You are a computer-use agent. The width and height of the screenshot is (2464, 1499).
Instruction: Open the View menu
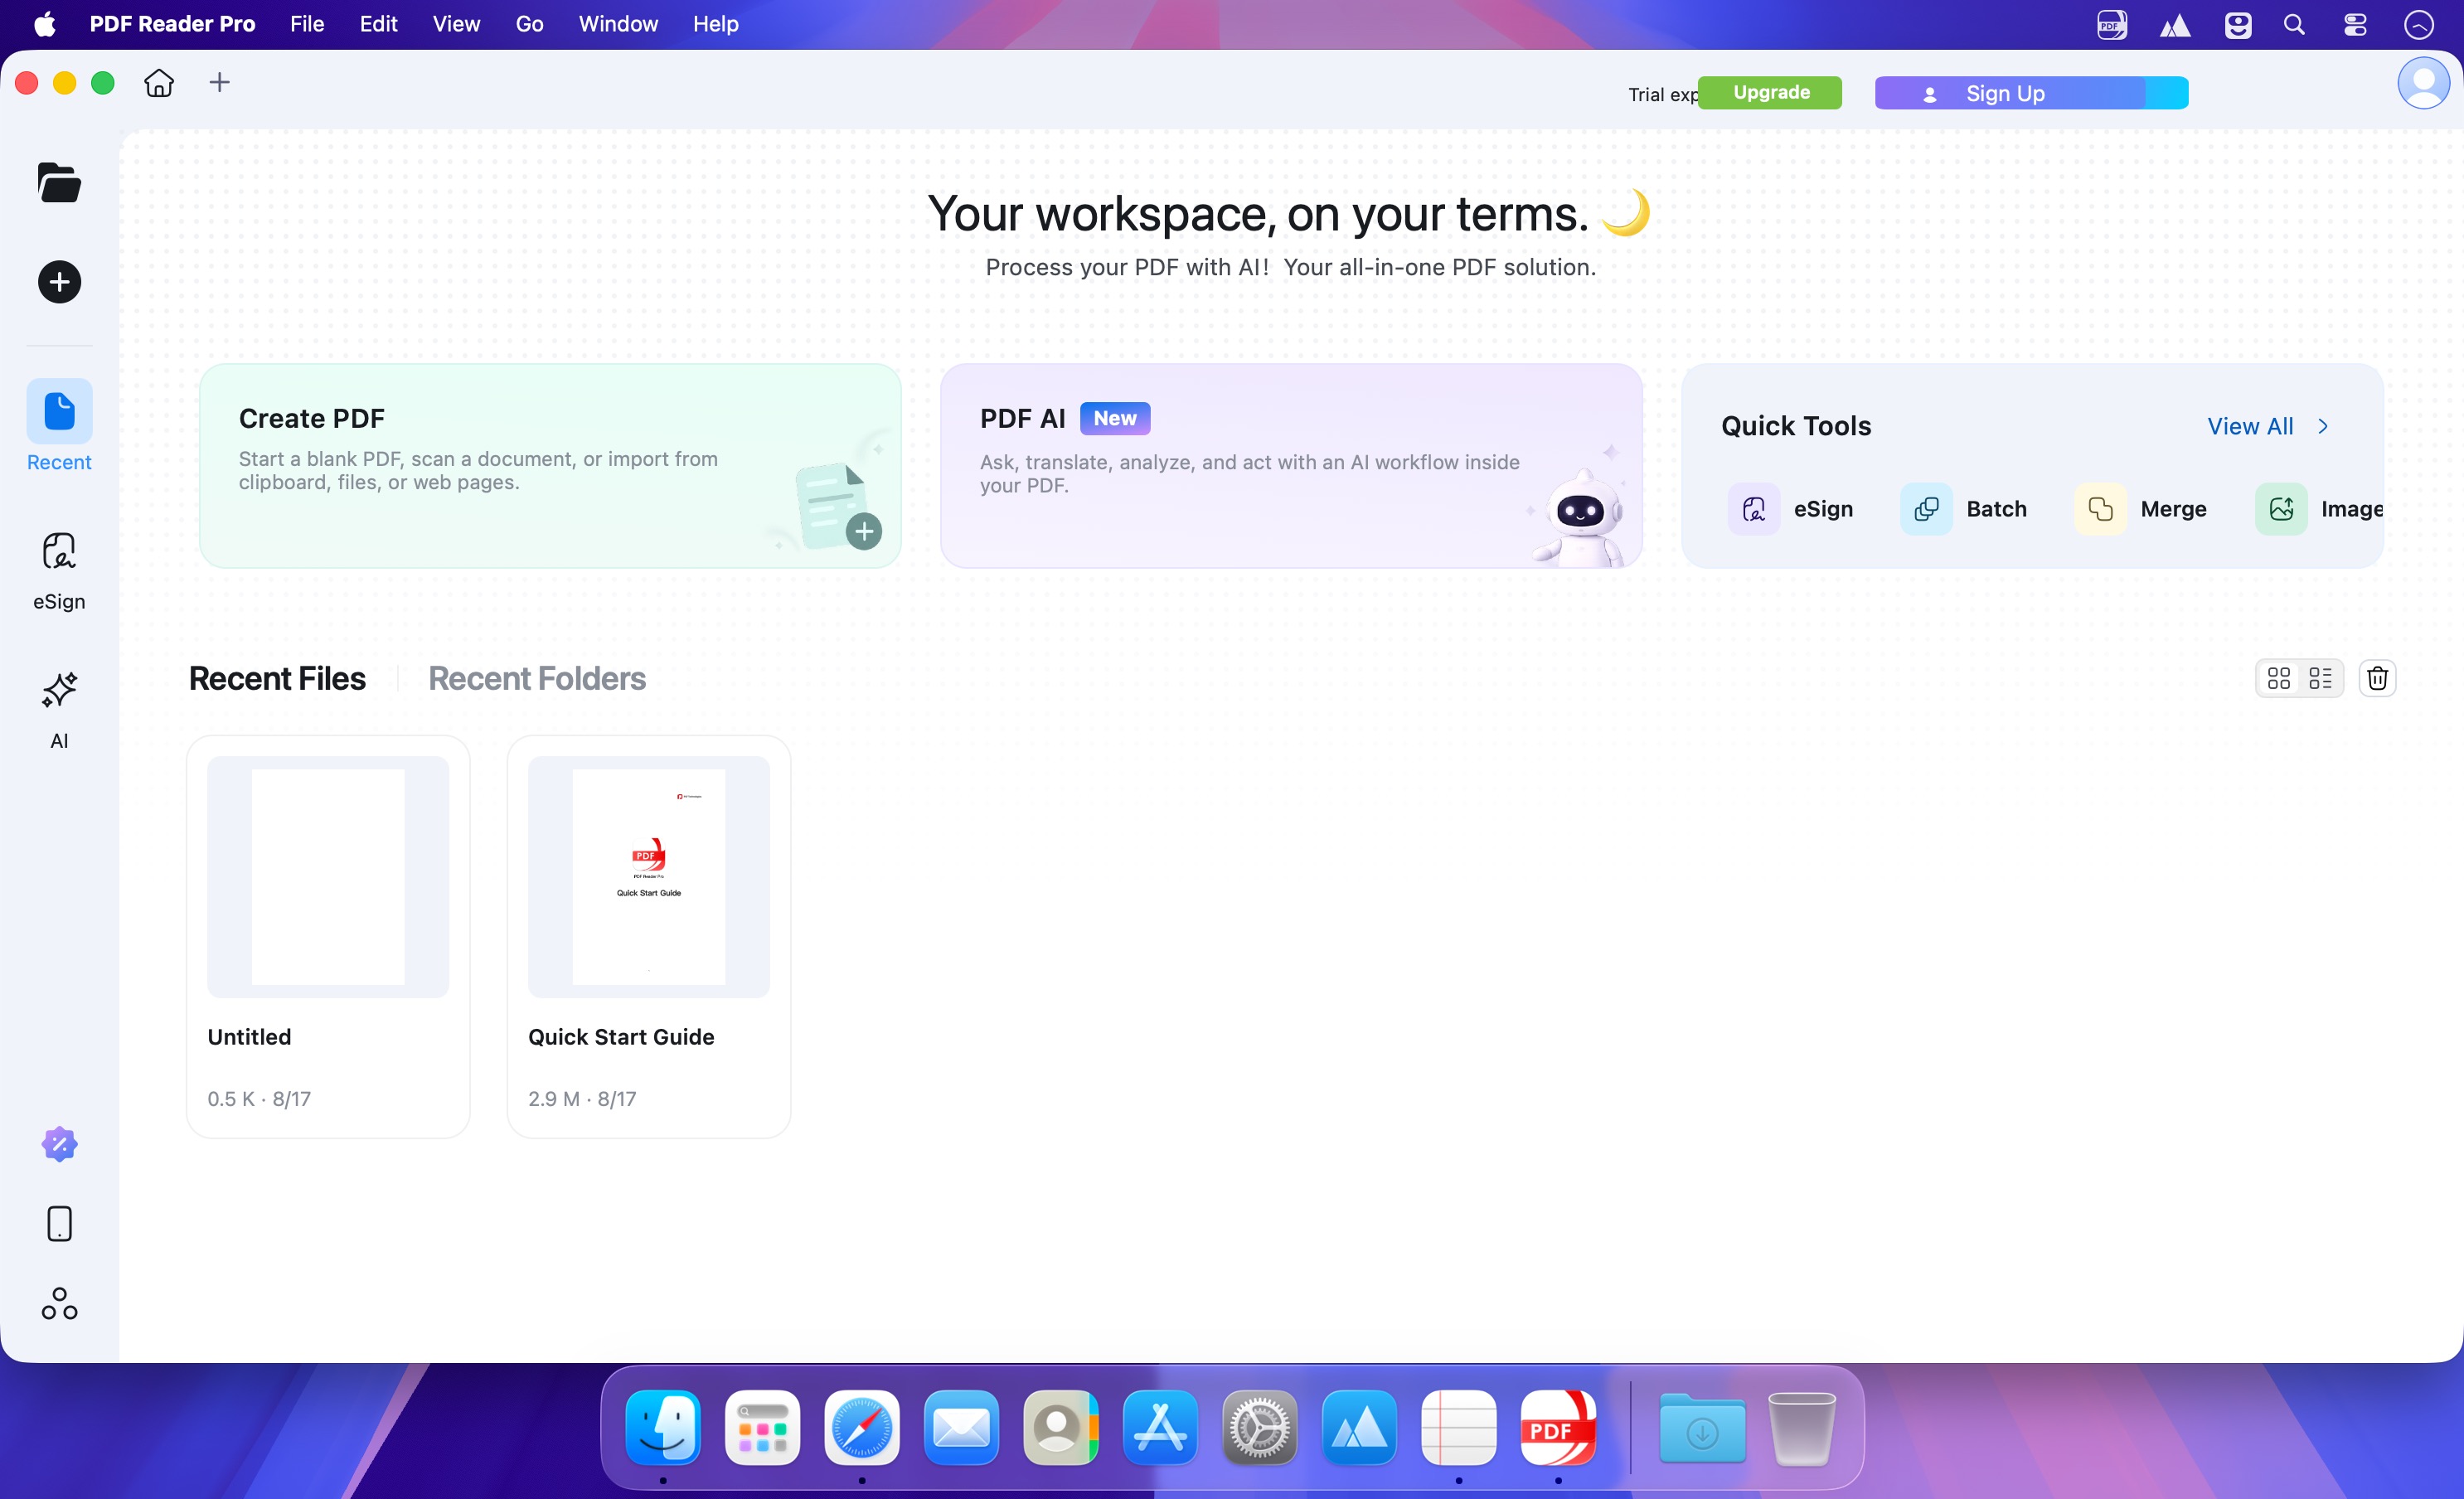pos(456,24)
